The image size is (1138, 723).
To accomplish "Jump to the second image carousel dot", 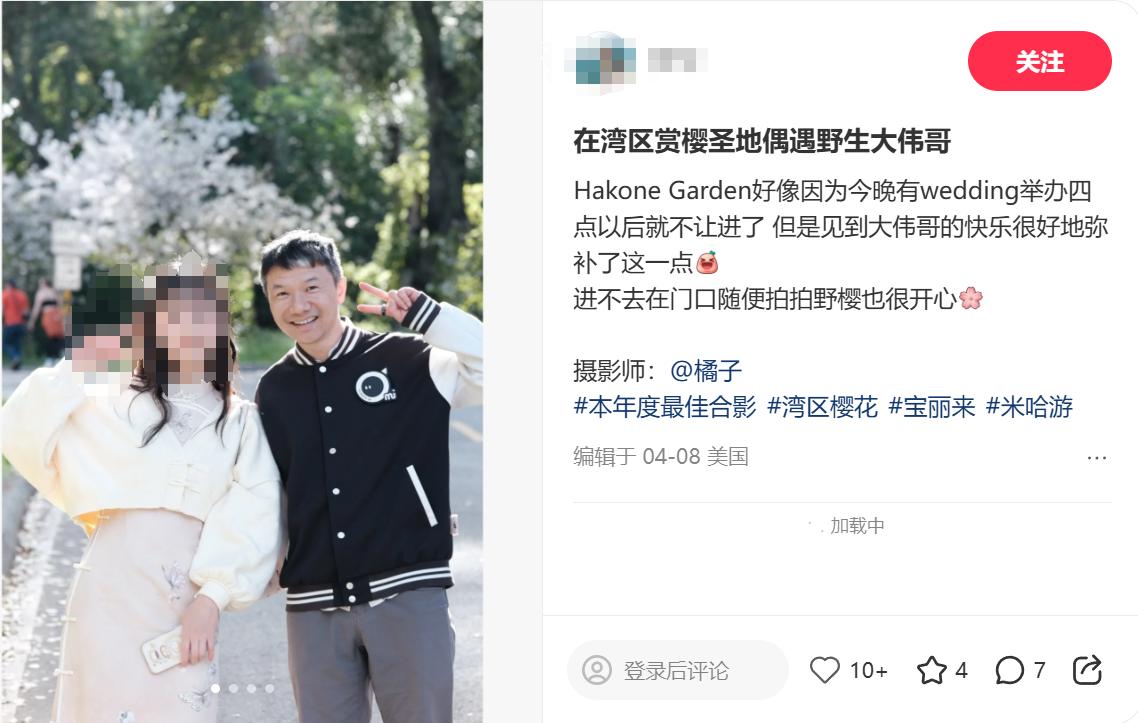I will coord(233,688).
